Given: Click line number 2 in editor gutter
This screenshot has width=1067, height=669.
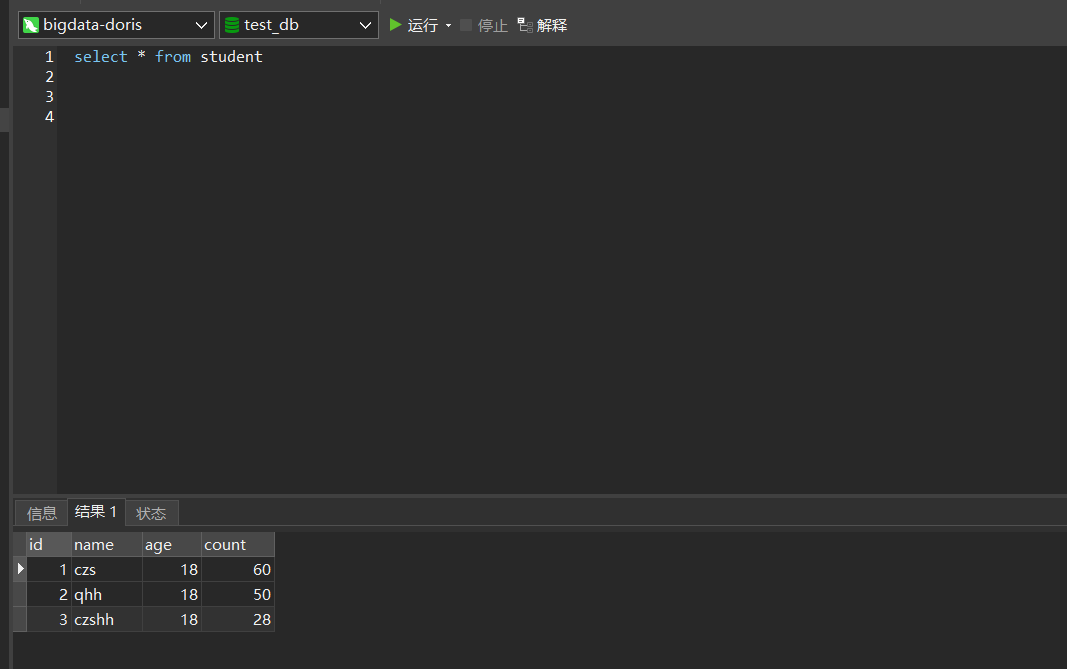Looking at the screenshot, I should (49, 77).
